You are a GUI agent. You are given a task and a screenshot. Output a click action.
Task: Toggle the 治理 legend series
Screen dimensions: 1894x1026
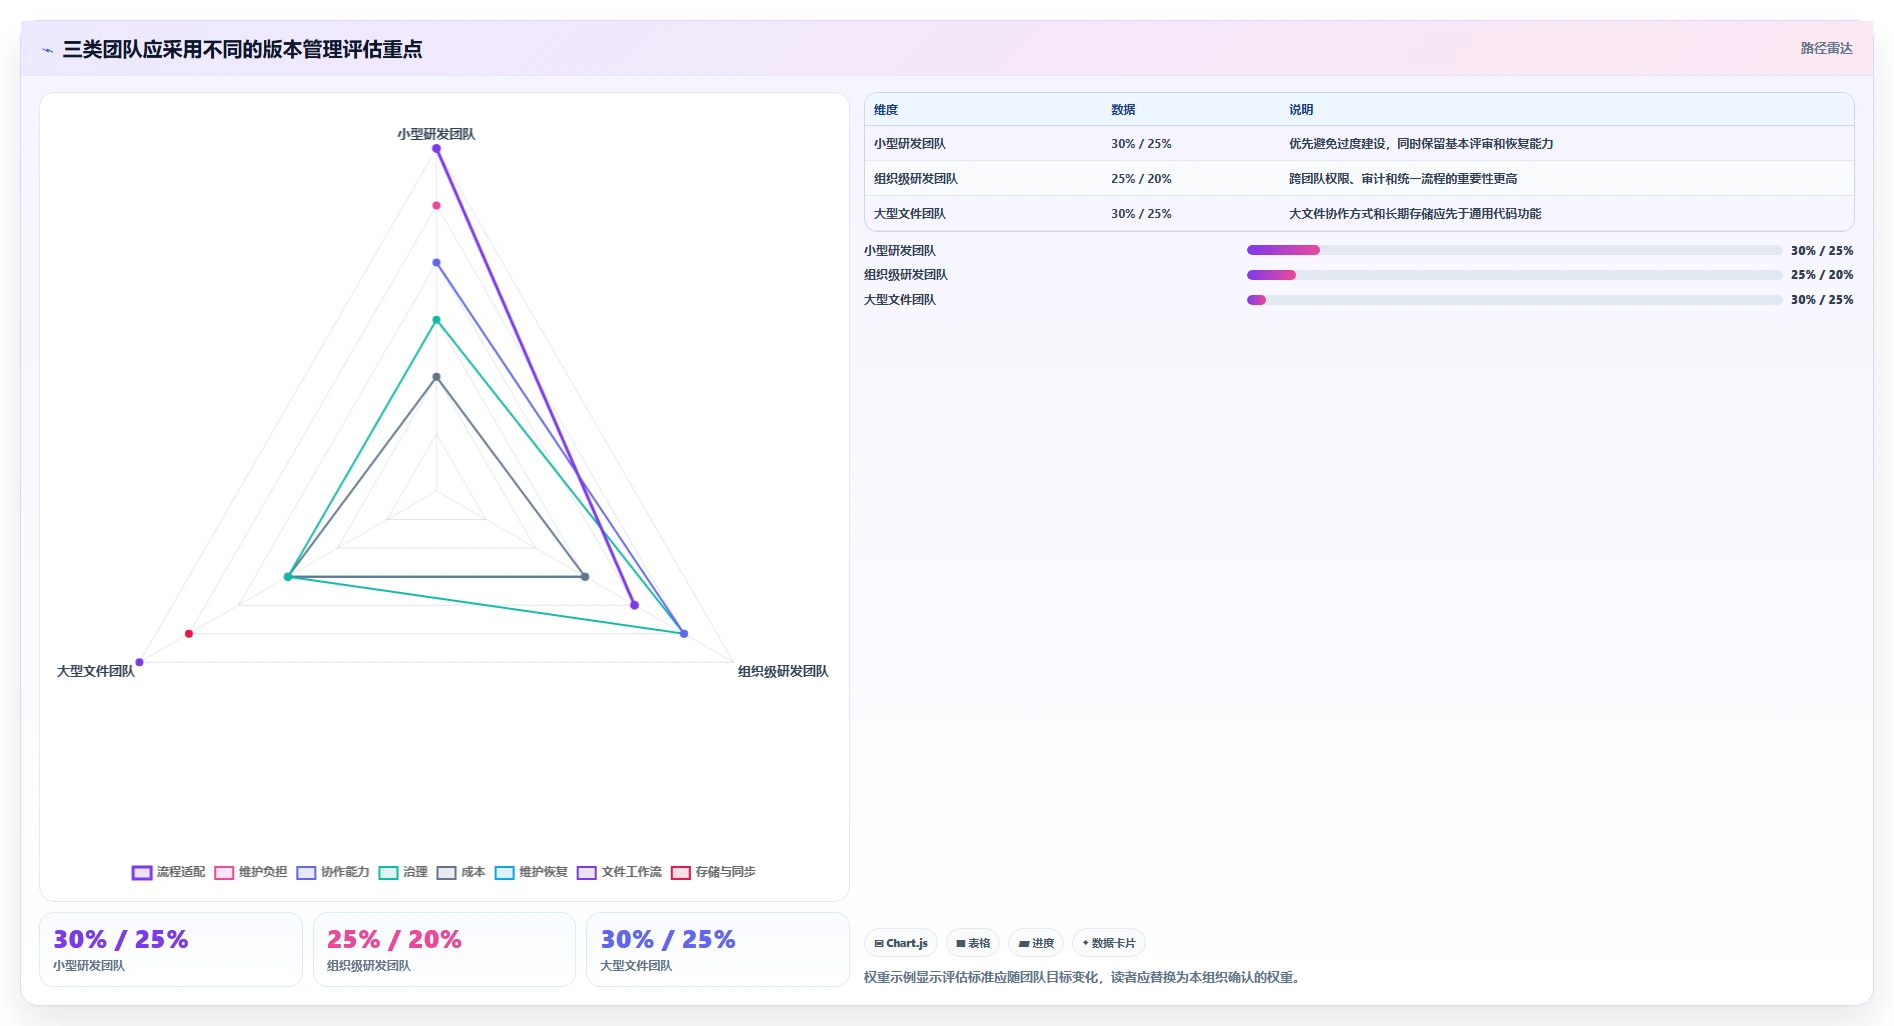[403, 872]
